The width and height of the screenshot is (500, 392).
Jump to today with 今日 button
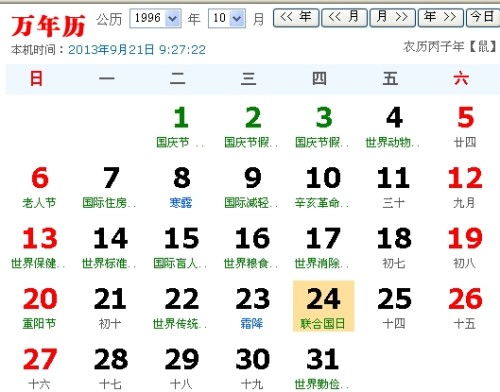pos(483,18)
